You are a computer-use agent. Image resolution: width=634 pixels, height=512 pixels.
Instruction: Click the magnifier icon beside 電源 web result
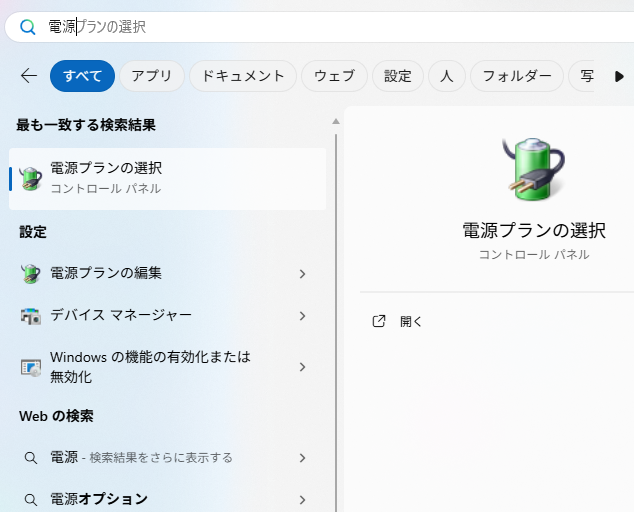pyautogui.click(x=31, y=458)
